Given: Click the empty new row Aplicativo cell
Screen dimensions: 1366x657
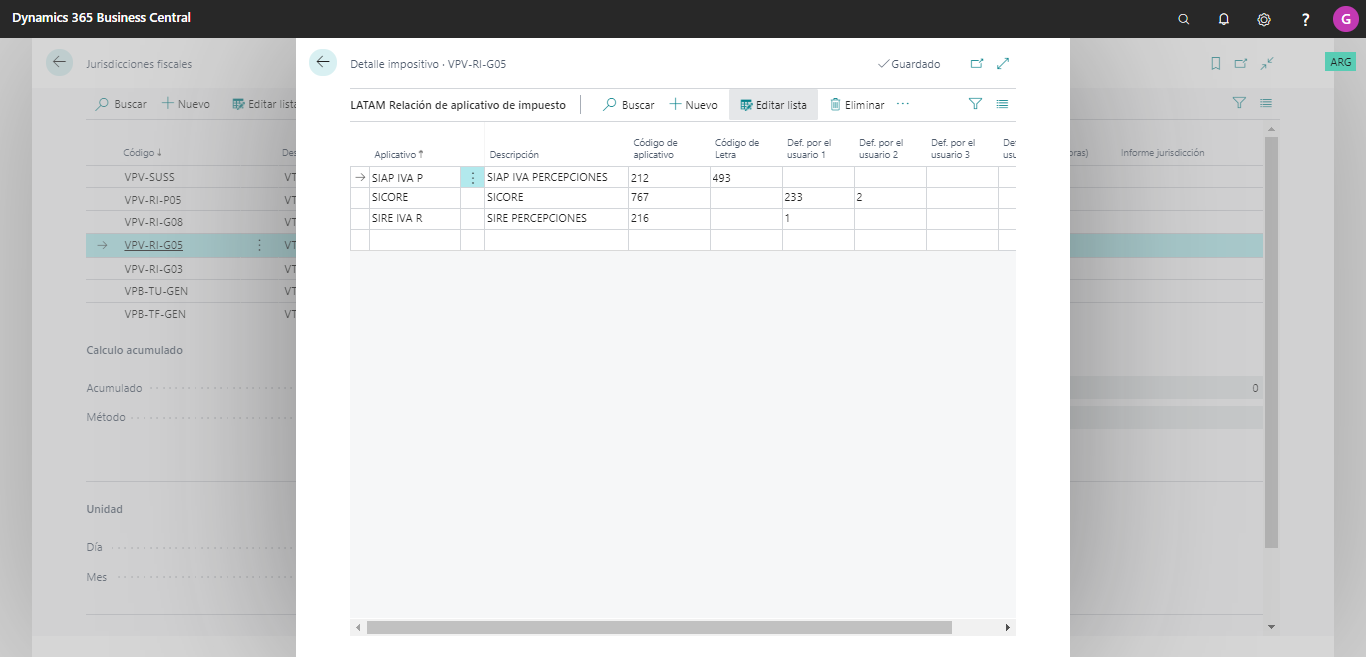Looking at the screenshot, I should click(x=415, y=239).
